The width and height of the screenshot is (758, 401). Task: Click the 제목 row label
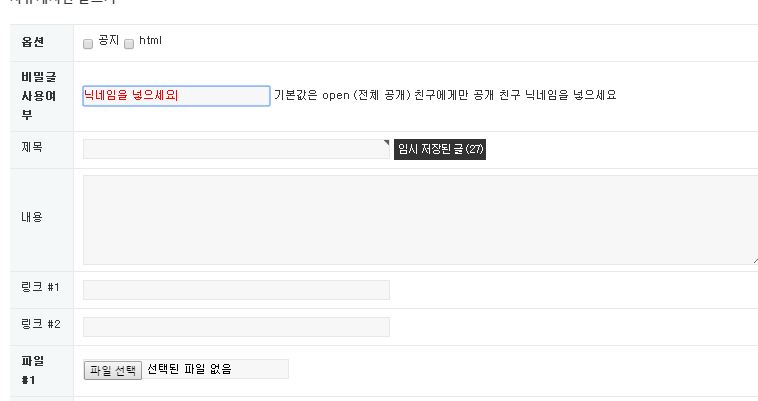[31, 147]
